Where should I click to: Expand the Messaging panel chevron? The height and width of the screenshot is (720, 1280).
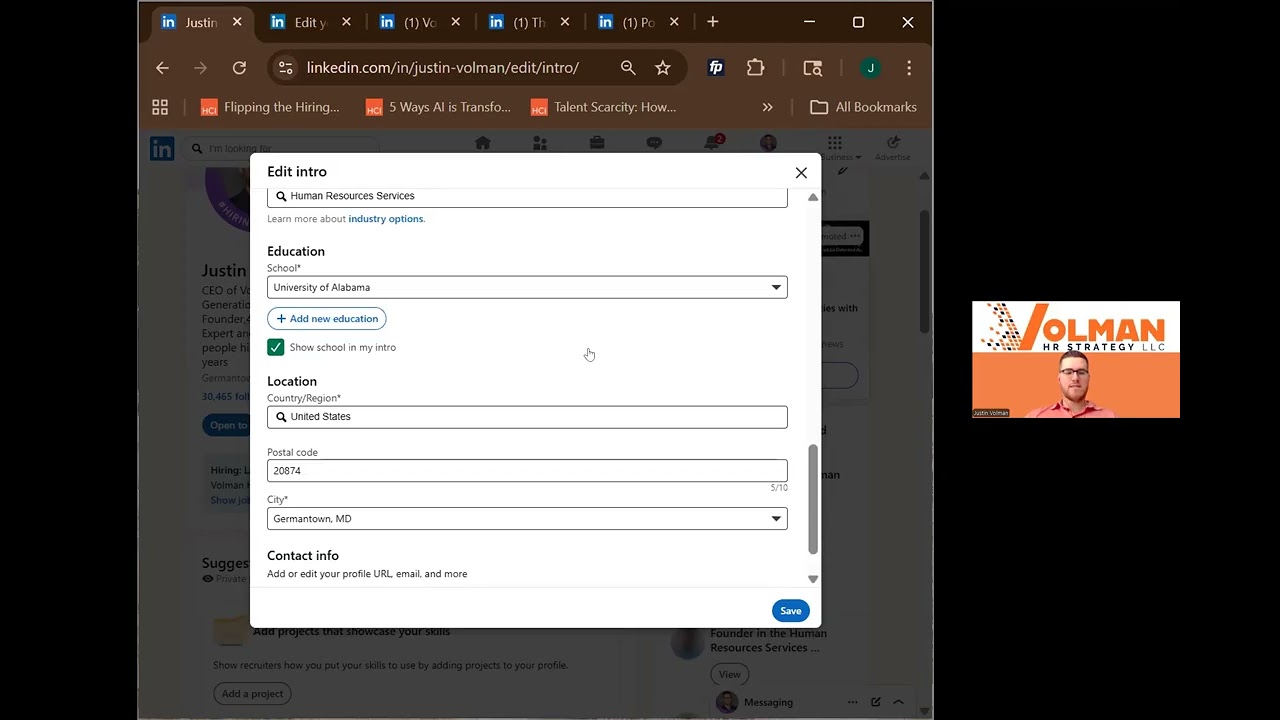click(x=898, y=702)
